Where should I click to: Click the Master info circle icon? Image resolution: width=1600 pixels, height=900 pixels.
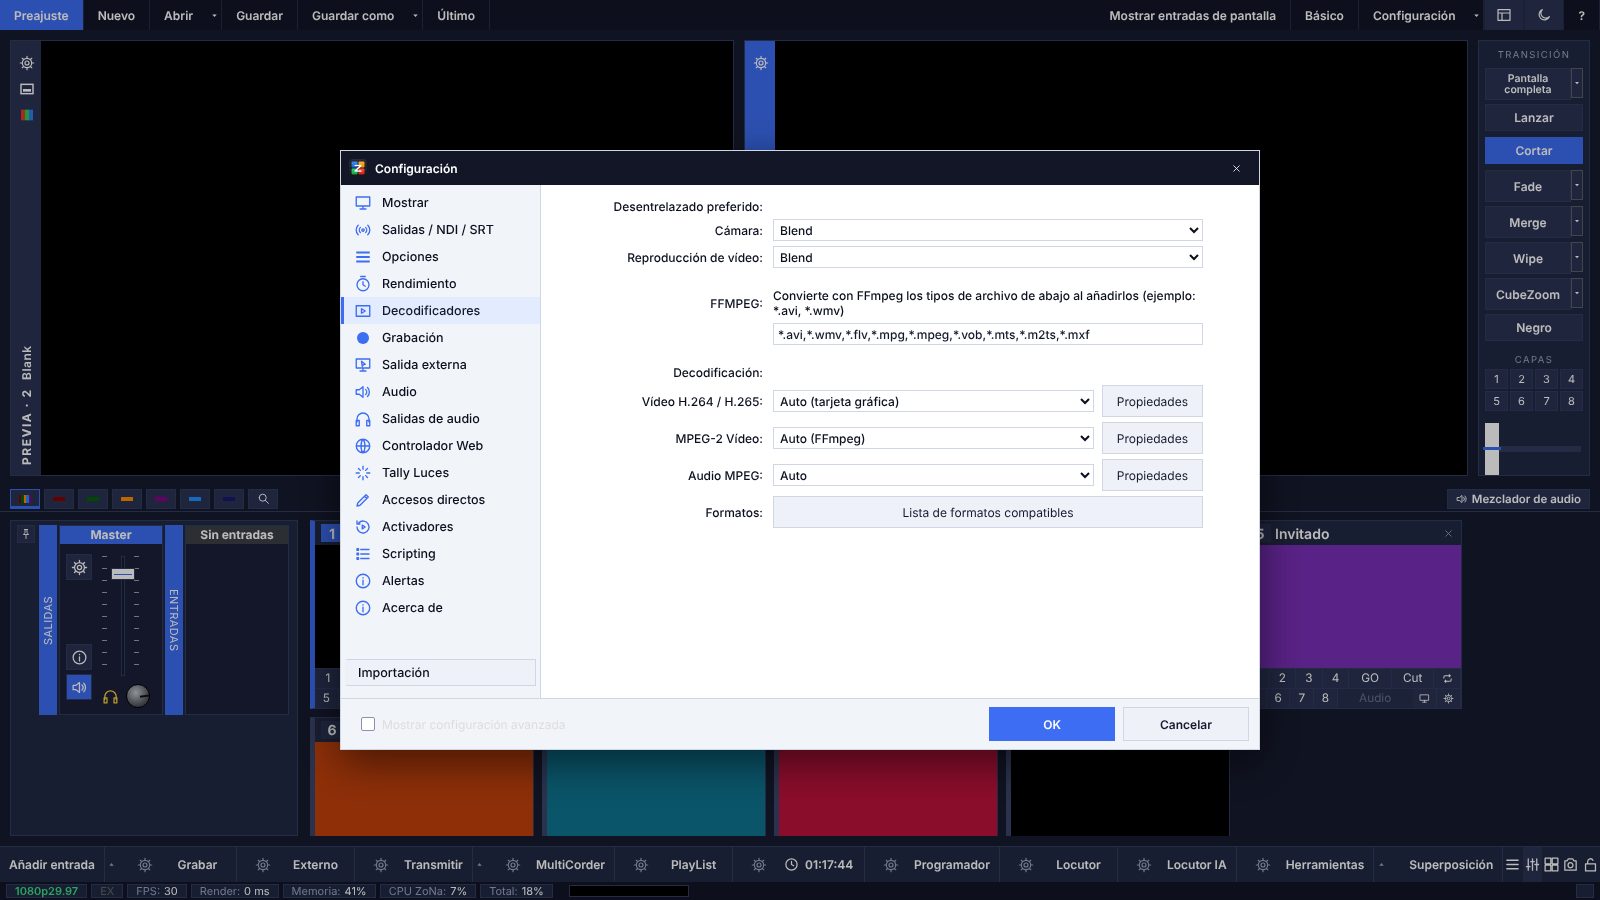79,657
